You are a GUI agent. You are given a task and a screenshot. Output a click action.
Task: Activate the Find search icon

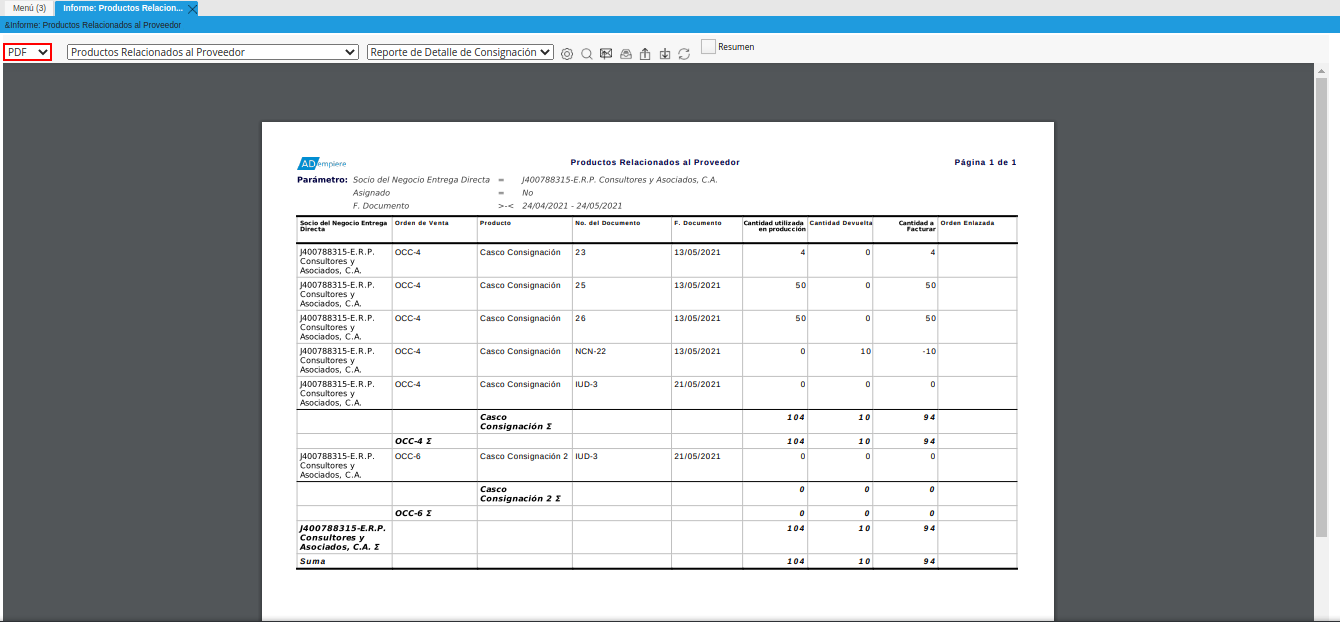click(x=586, y=52)
